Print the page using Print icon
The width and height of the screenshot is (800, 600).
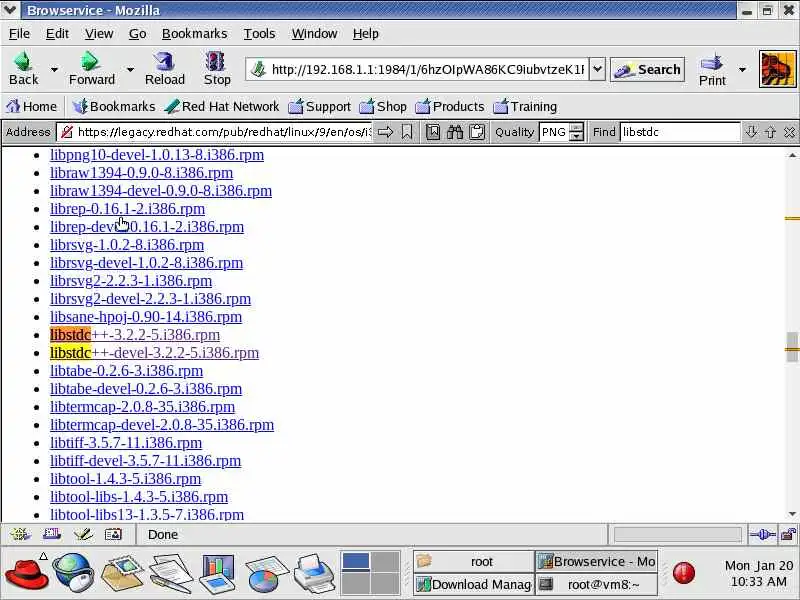pos(712,68)
